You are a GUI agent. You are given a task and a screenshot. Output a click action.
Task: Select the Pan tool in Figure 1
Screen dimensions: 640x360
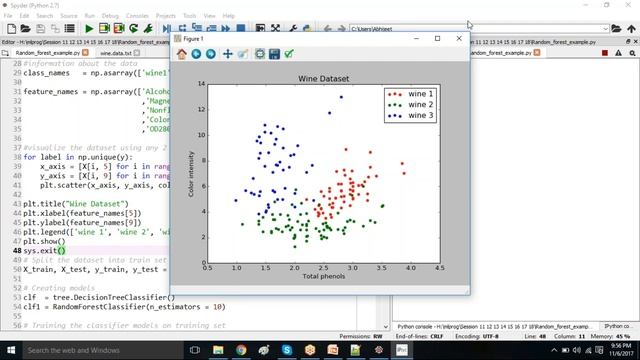(x=227, y=54)
